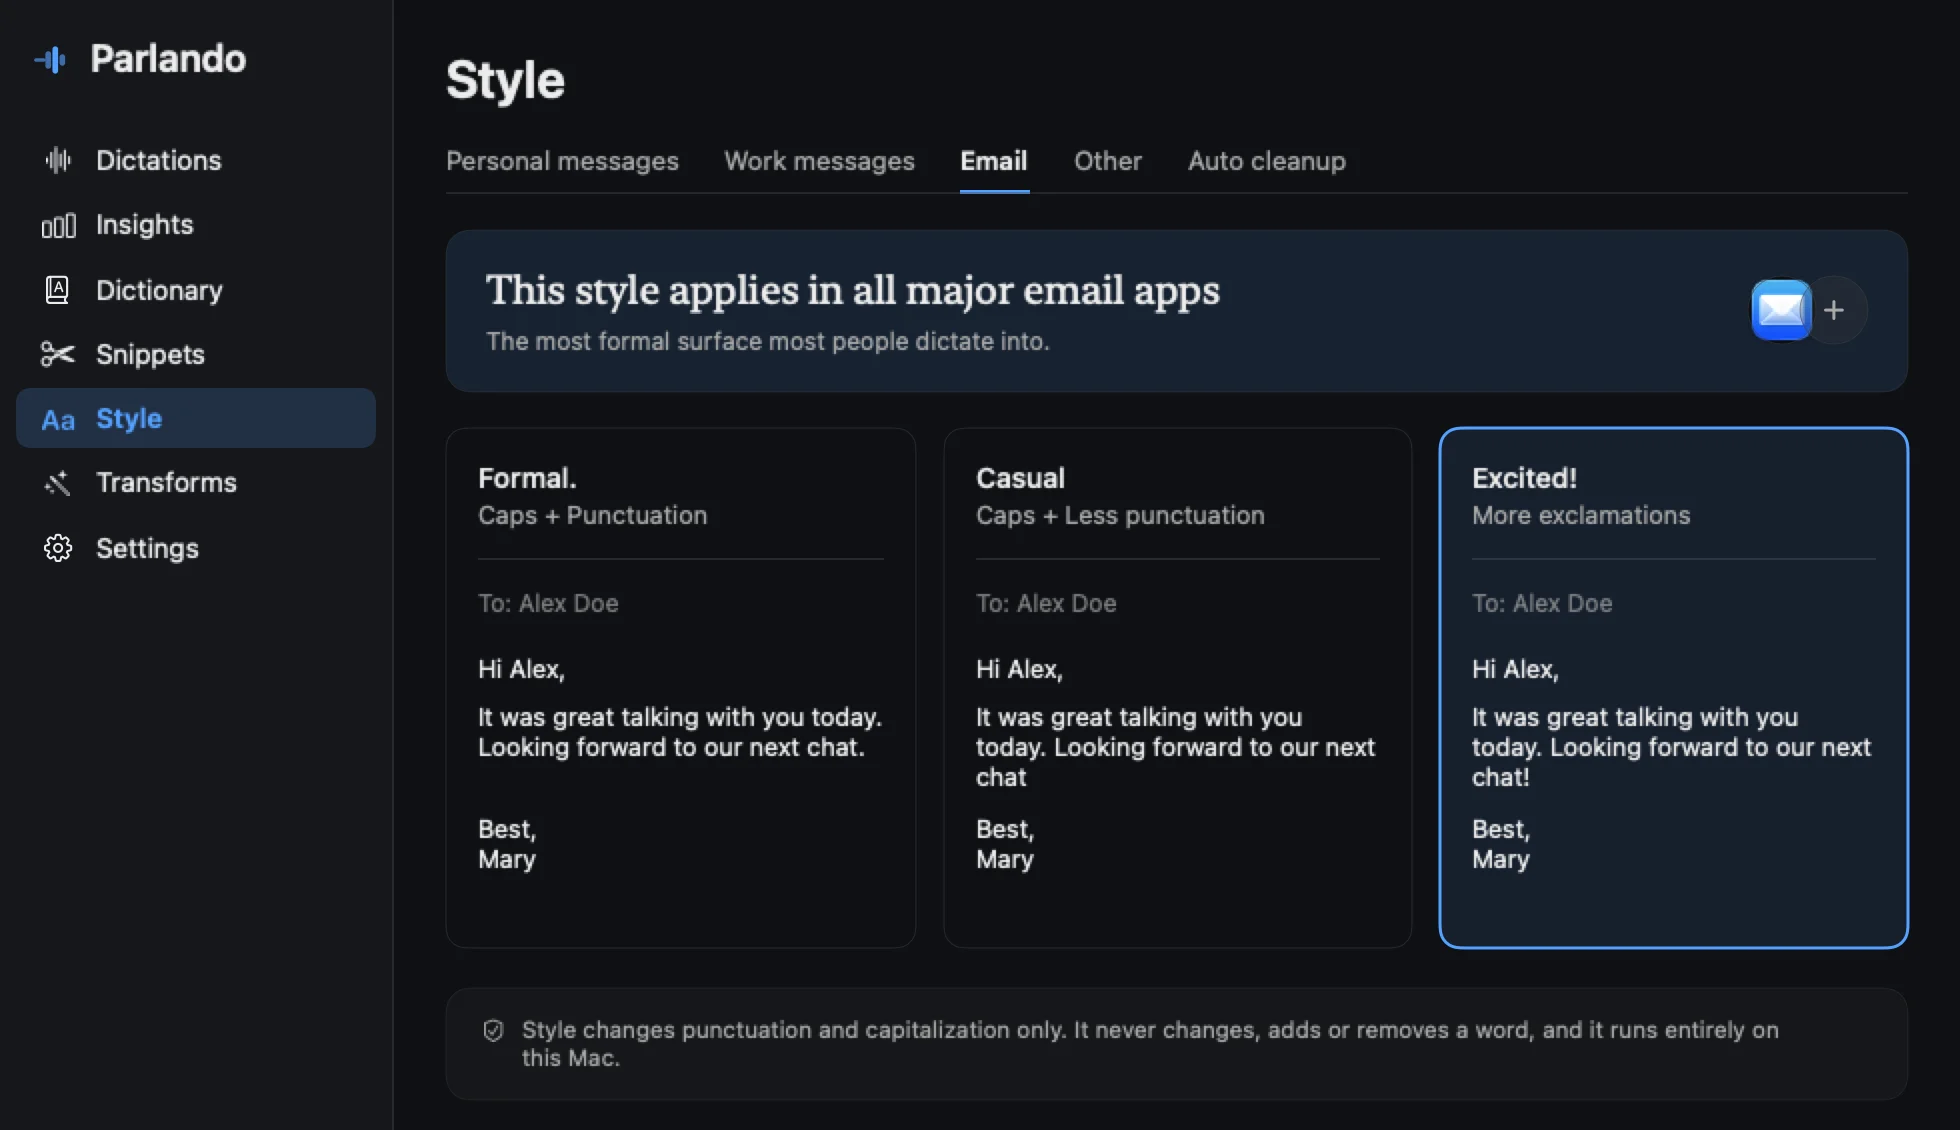
Task: Select Style in the sidebar
Action: pyautogui.click(x=196, y=418)
